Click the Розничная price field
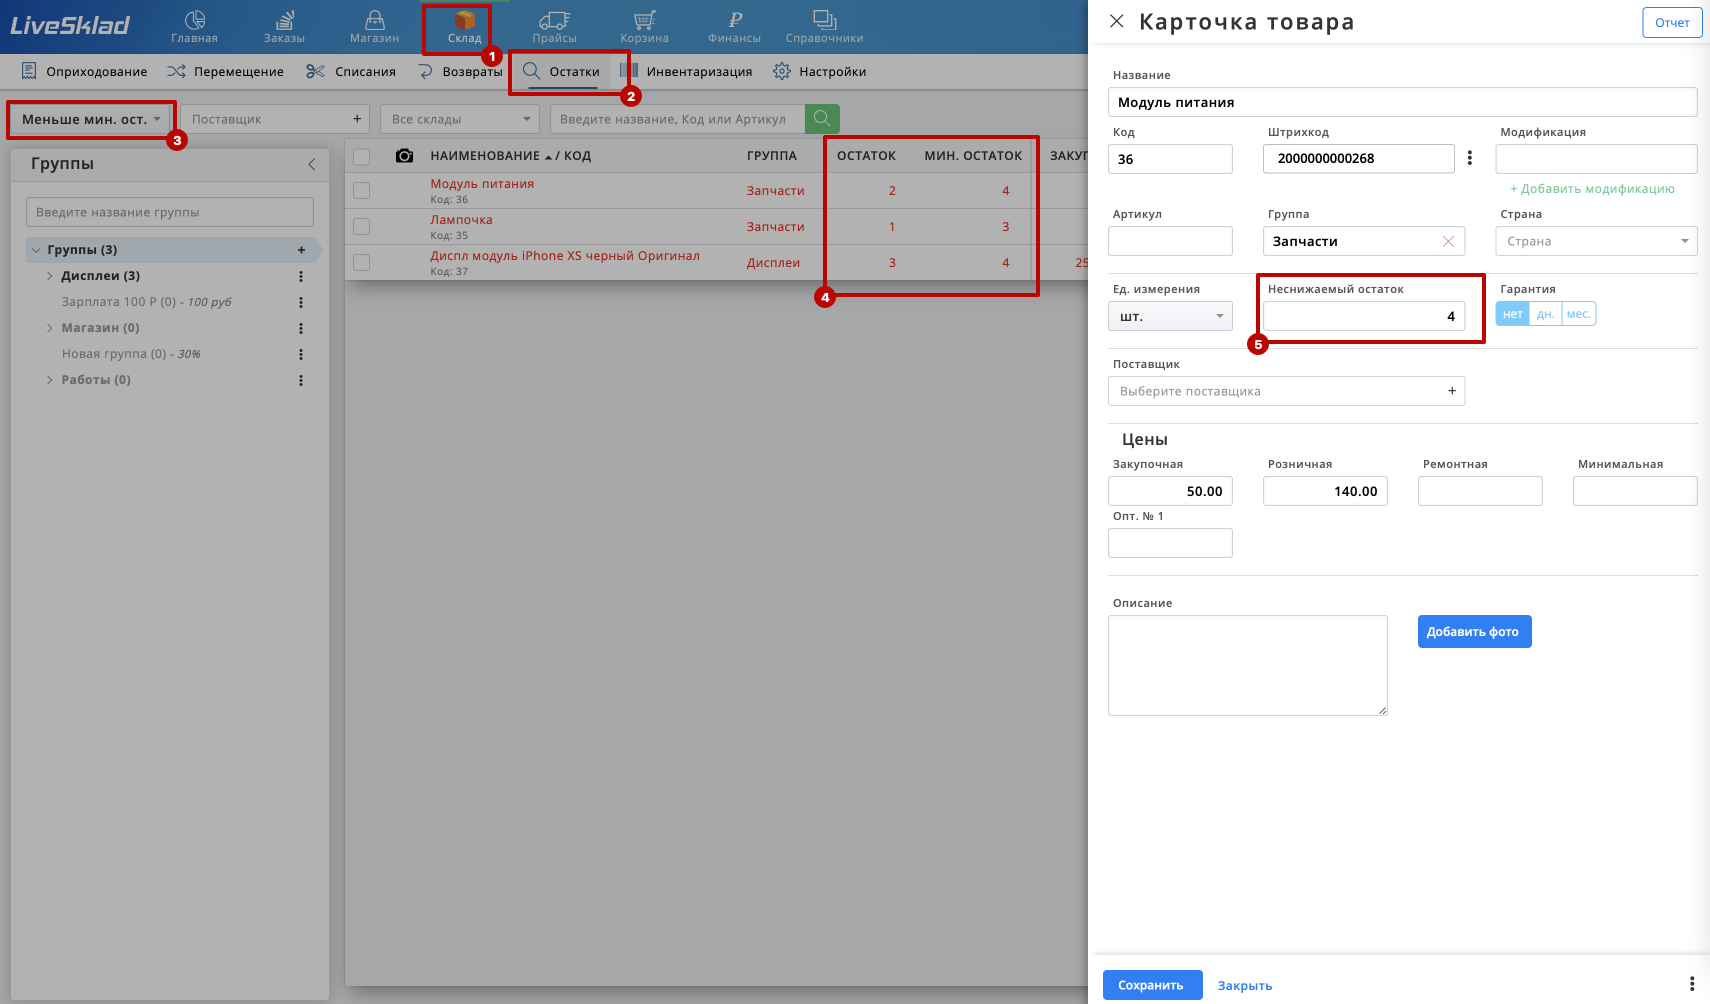This screenshot has width=1710, height=1004. coord(1325,491)
